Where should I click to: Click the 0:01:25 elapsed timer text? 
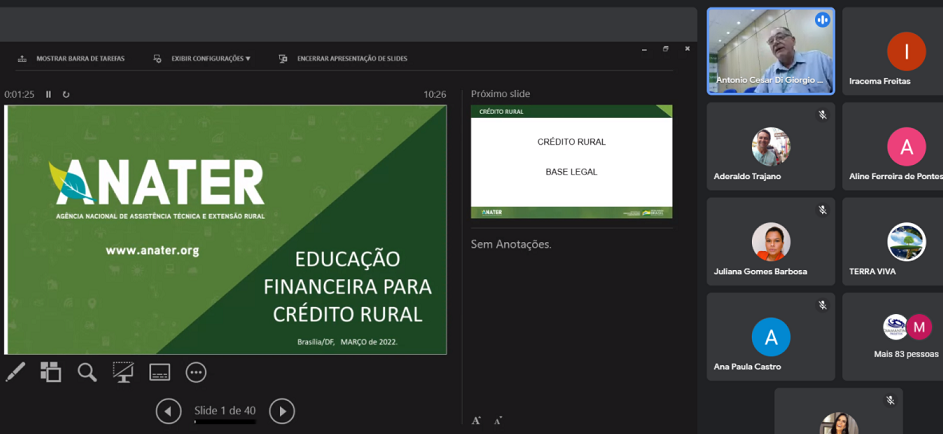pyautogui.click(x=19, y=94)
